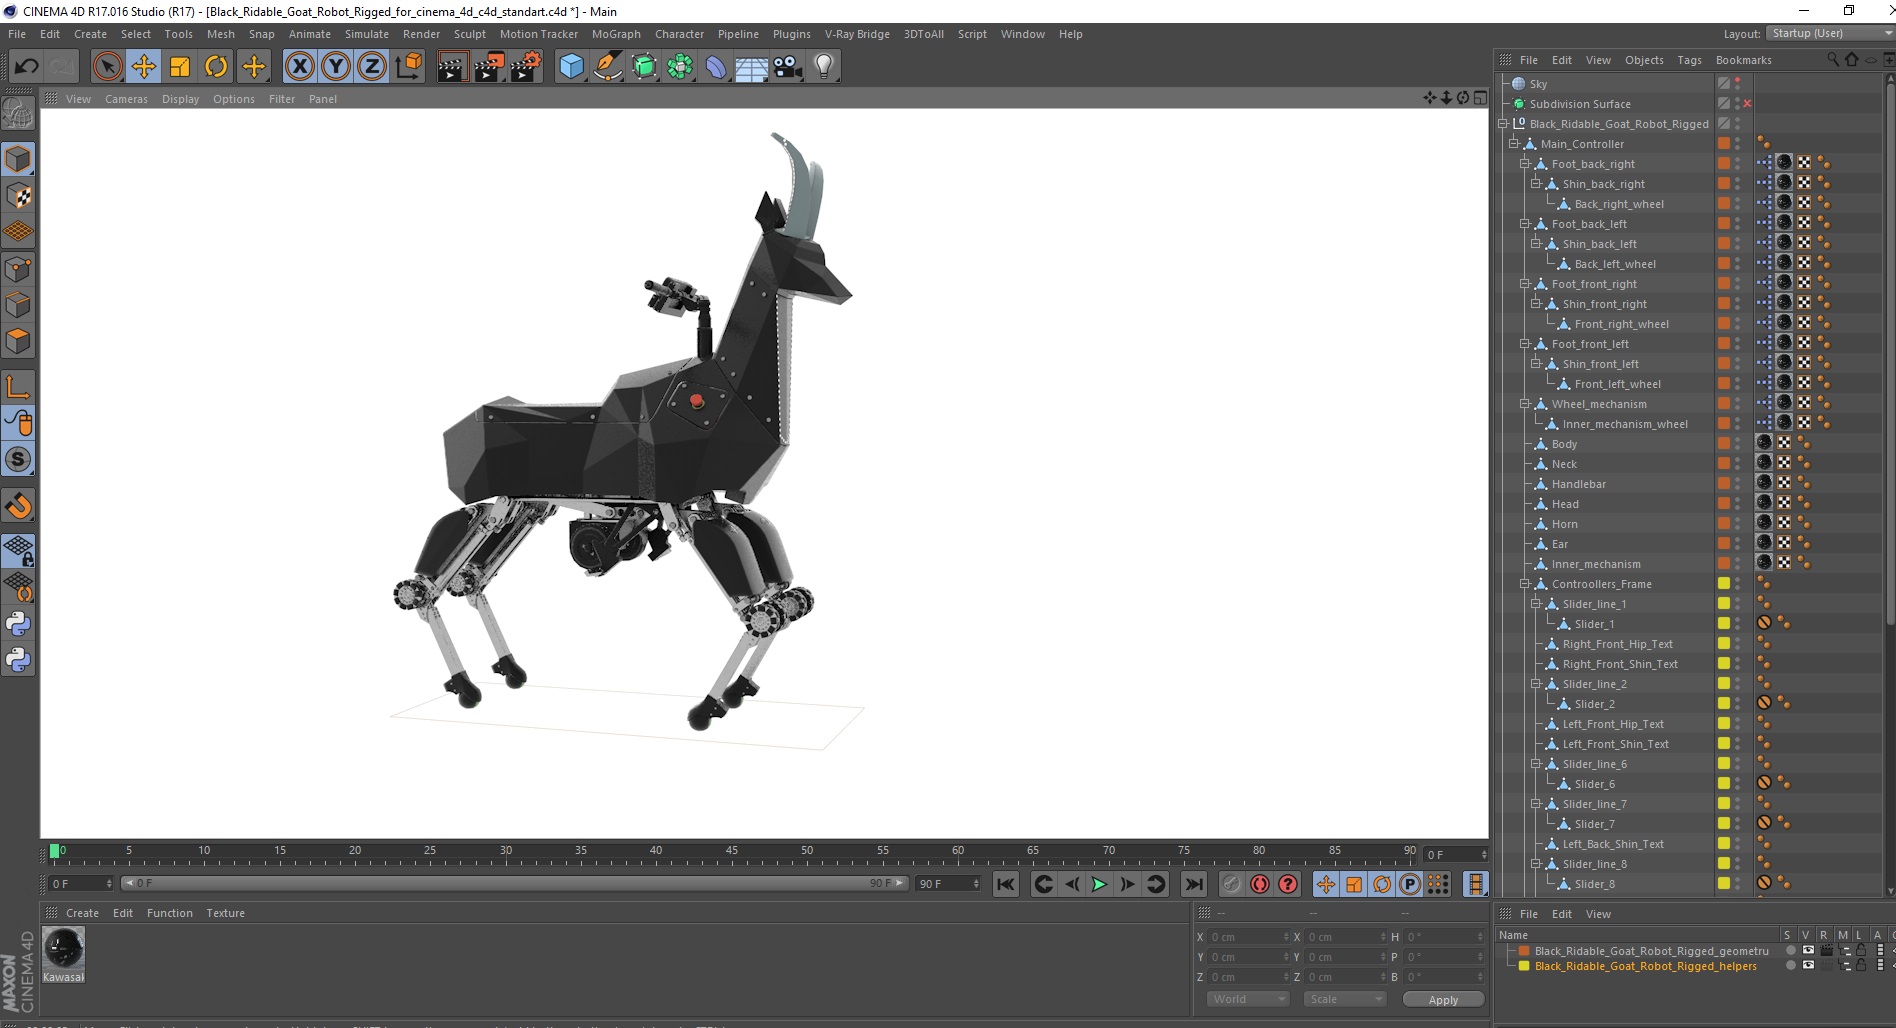Enable the magnet tweak icon
Screen dimensions: 1896x1028
[18, 506]
